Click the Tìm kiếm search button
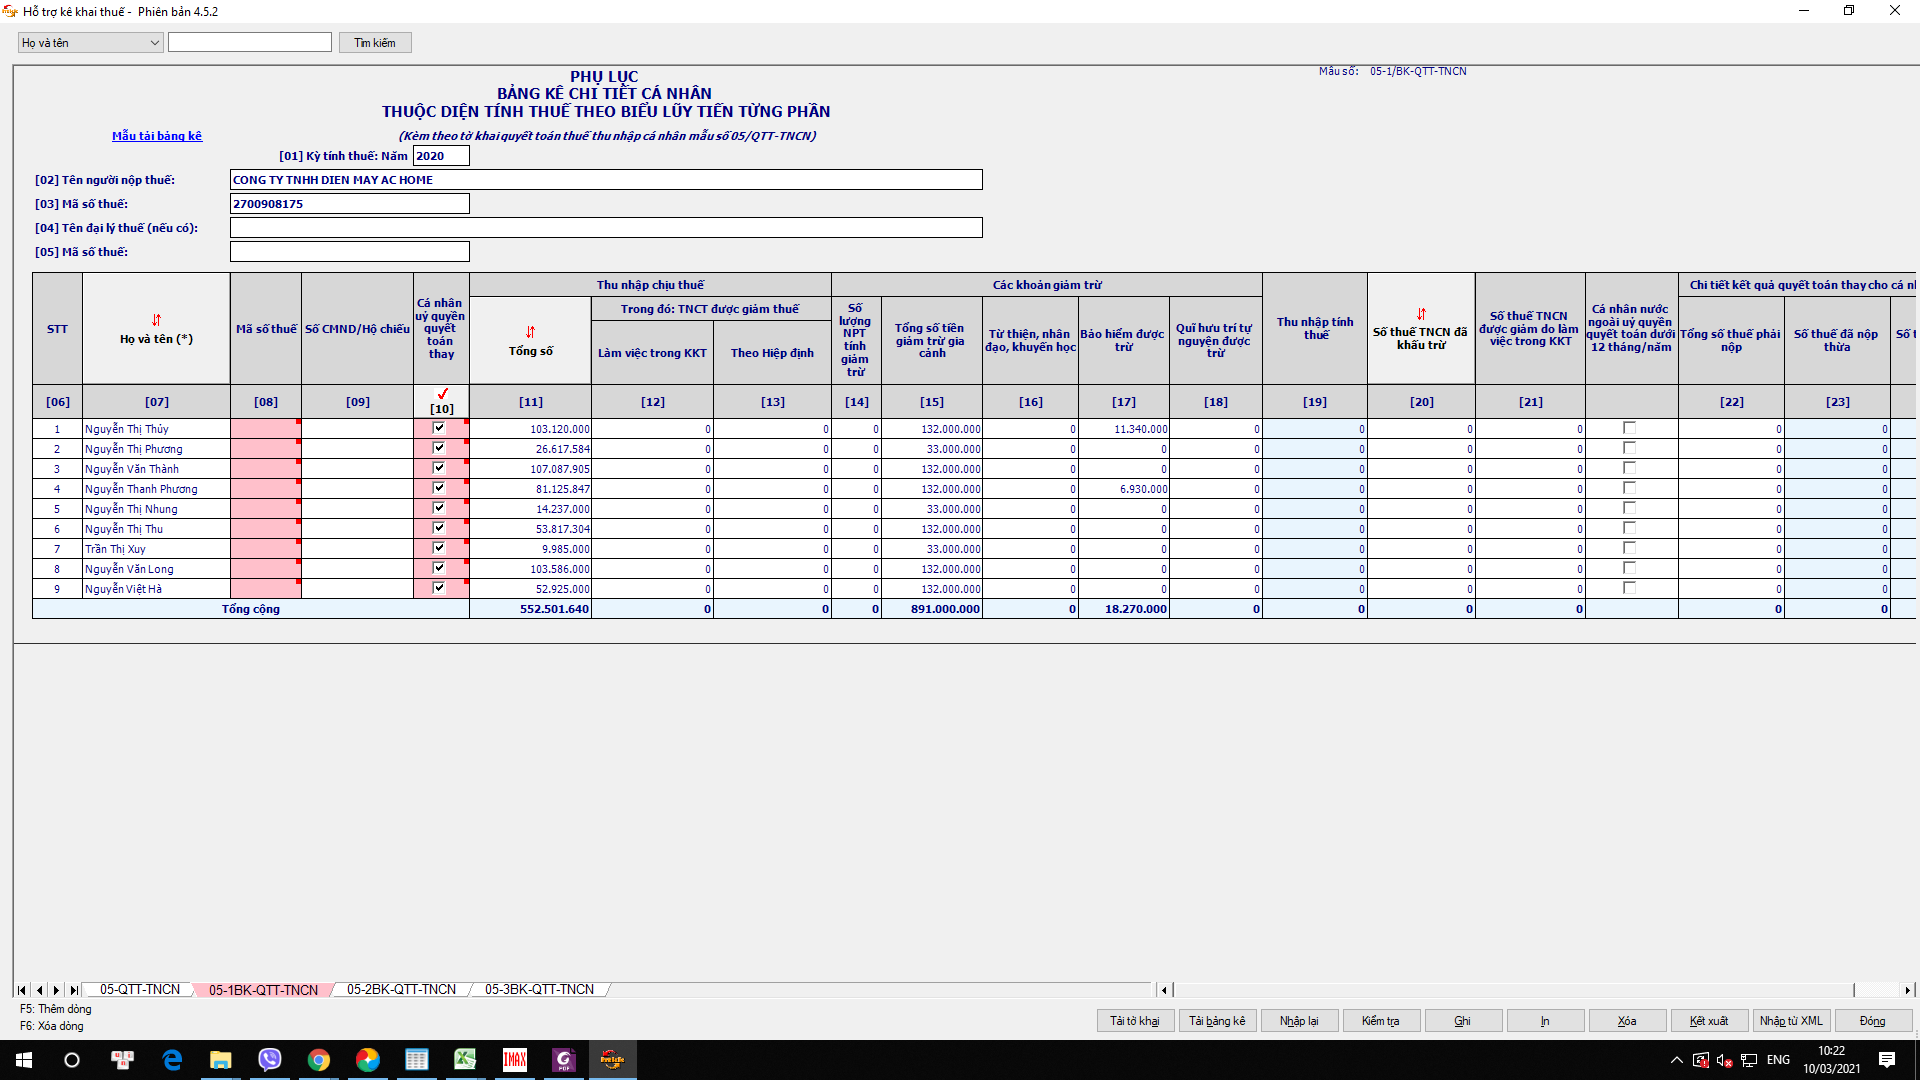 click(375, 43)
